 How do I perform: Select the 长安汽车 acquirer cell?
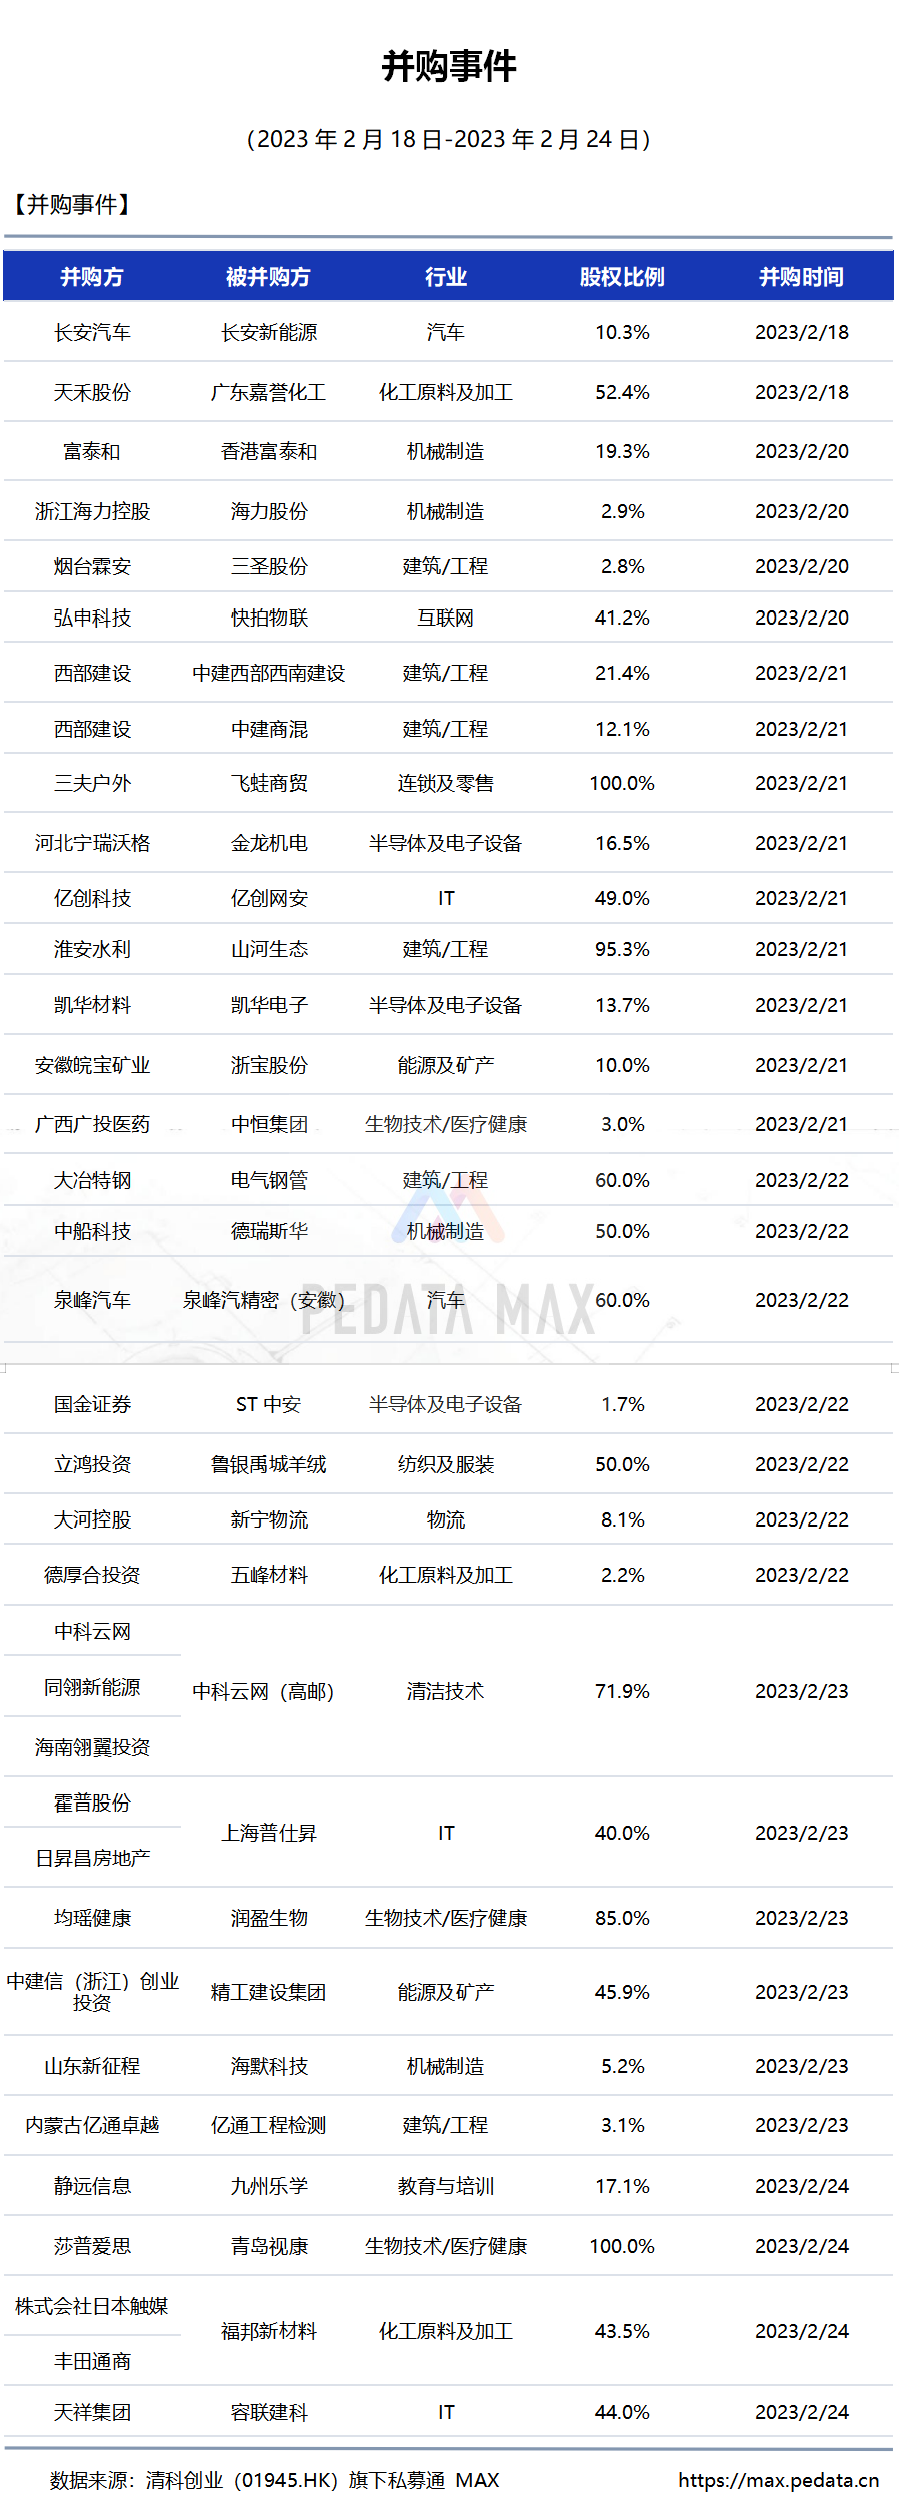click(x=92, y=333)
